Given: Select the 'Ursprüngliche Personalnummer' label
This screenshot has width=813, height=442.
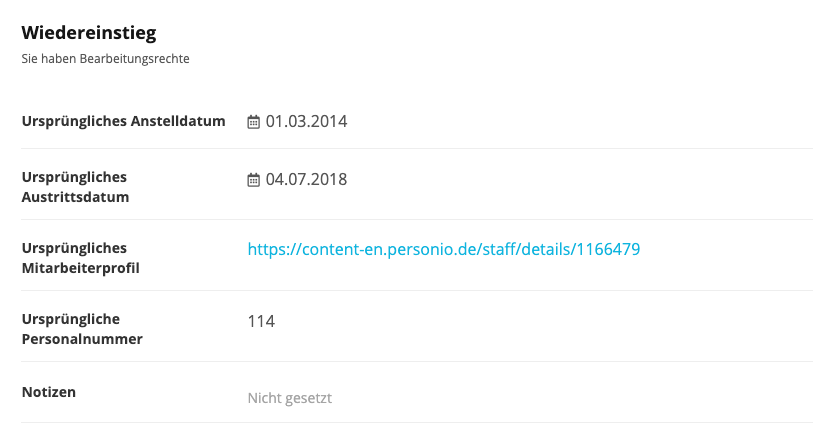Looking at the screenshot, I should pos(82,329).
